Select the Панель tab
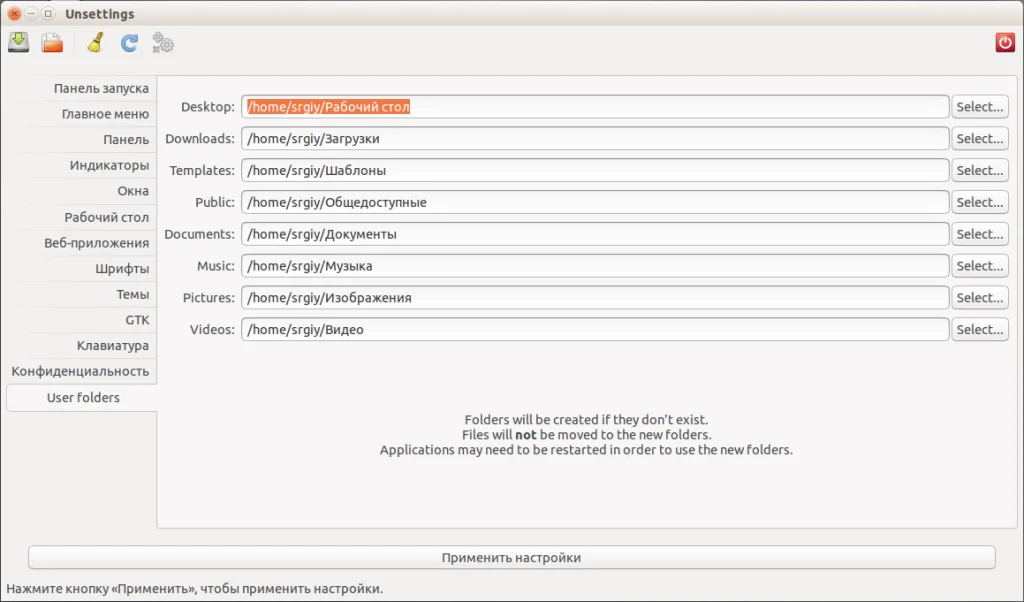The height and width of the screenshot is (602, 1024). 91,139
